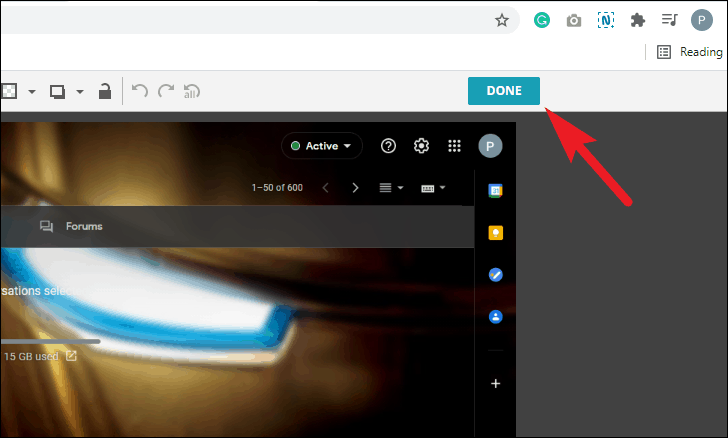Expand the blur tool dropdown arrow
This screenshot has height=438, width=728.
coord(32,92)
